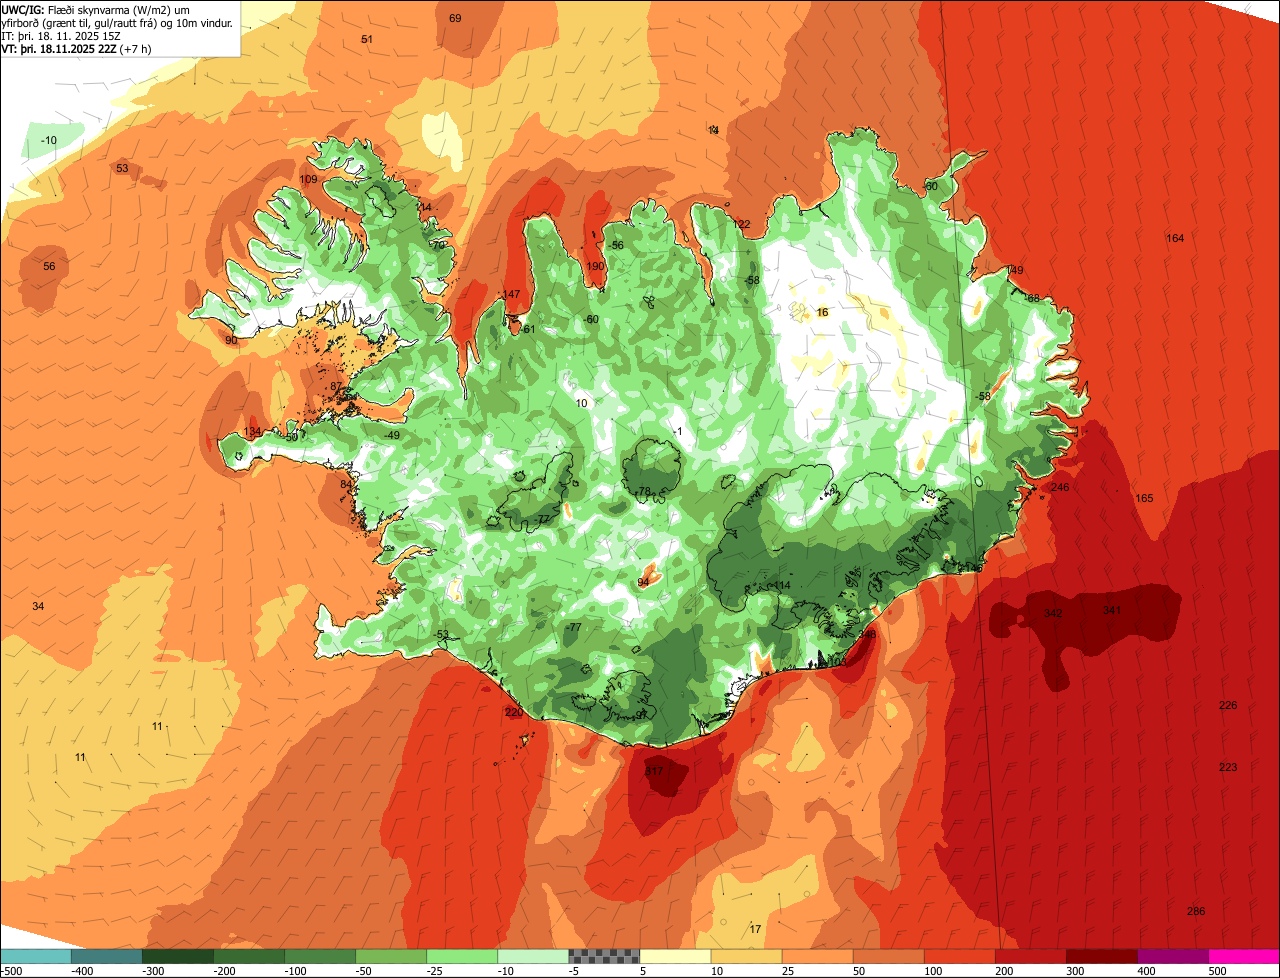Click the map value '286' near the bottom right
This screenshot has height=978, width=1280.
[1196, 911]
